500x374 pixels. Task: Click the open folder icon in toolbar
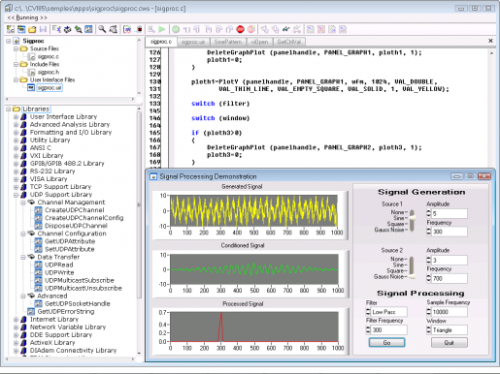[32, 29]
